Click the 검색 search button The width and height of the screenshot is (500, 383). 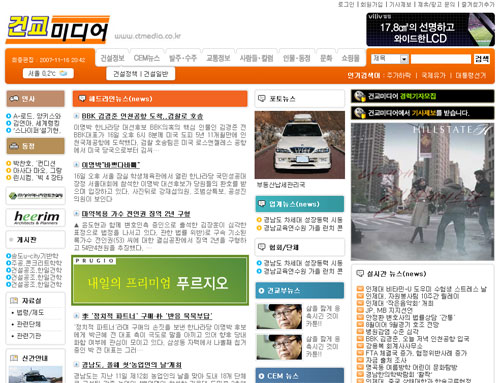pyautogui.click(x=482, y=59)
